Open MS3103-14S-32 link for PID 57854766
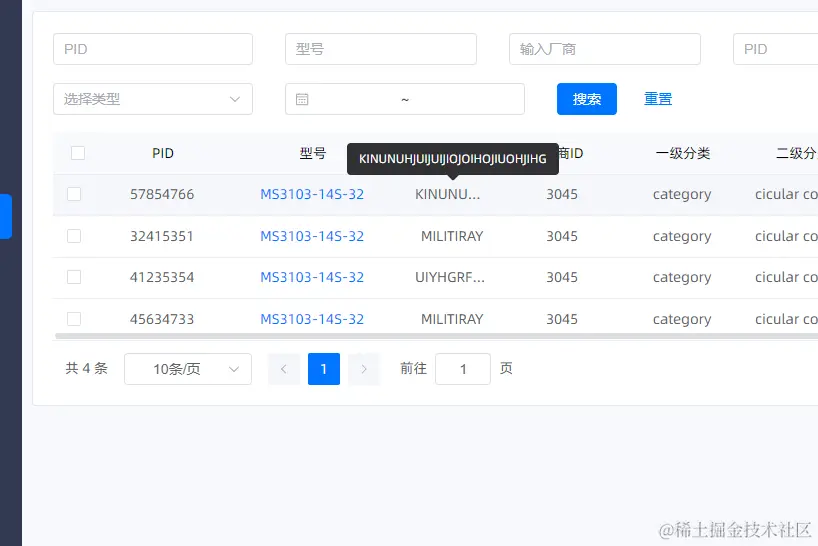Viewport: 818px width, 546px height. click(x=312, y=194)
